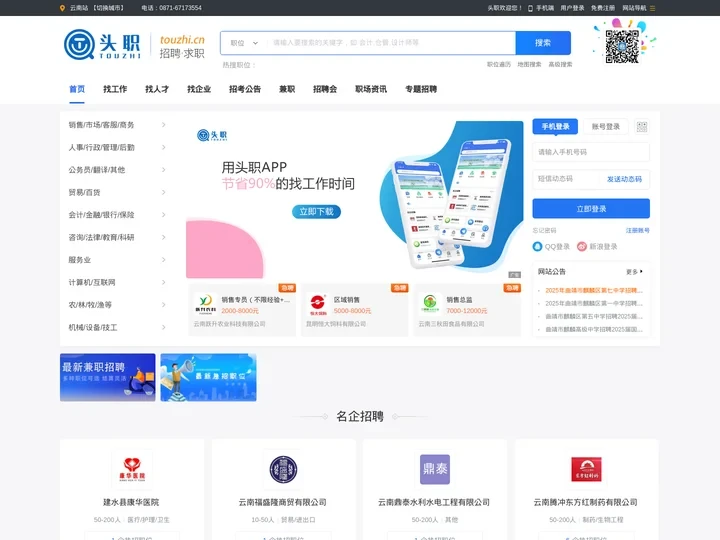Expand 机械/设备/技工 category arrow
Screen dimensions: 720x540
point(163,327)
